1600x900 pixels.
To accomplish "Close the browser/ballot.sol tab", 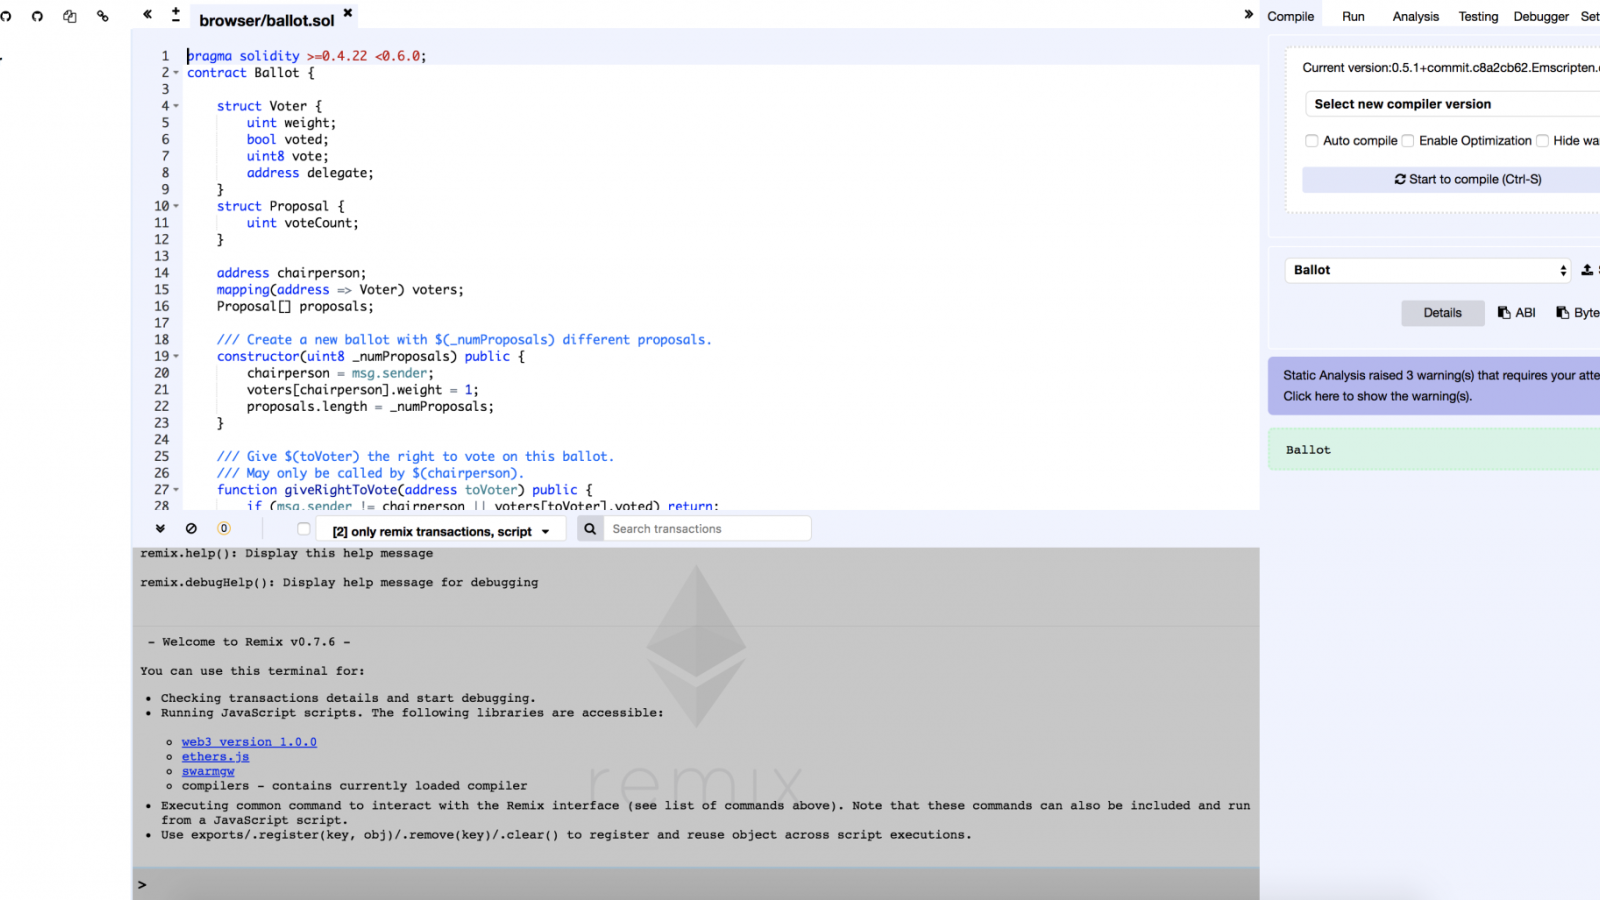I will [x=348, y=13].
